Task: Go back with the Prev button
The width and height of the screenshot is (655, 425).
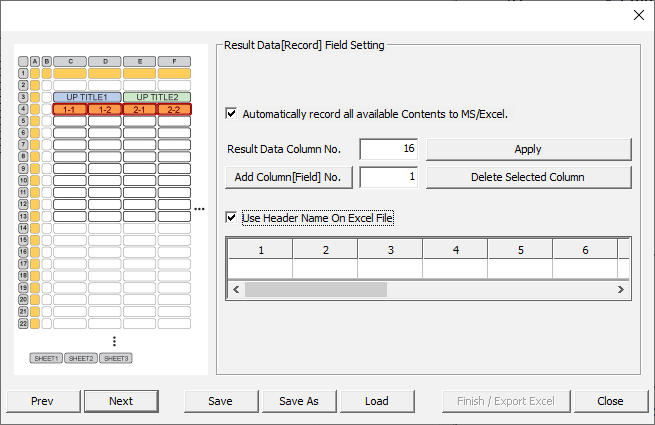Action: coord(42,401)
